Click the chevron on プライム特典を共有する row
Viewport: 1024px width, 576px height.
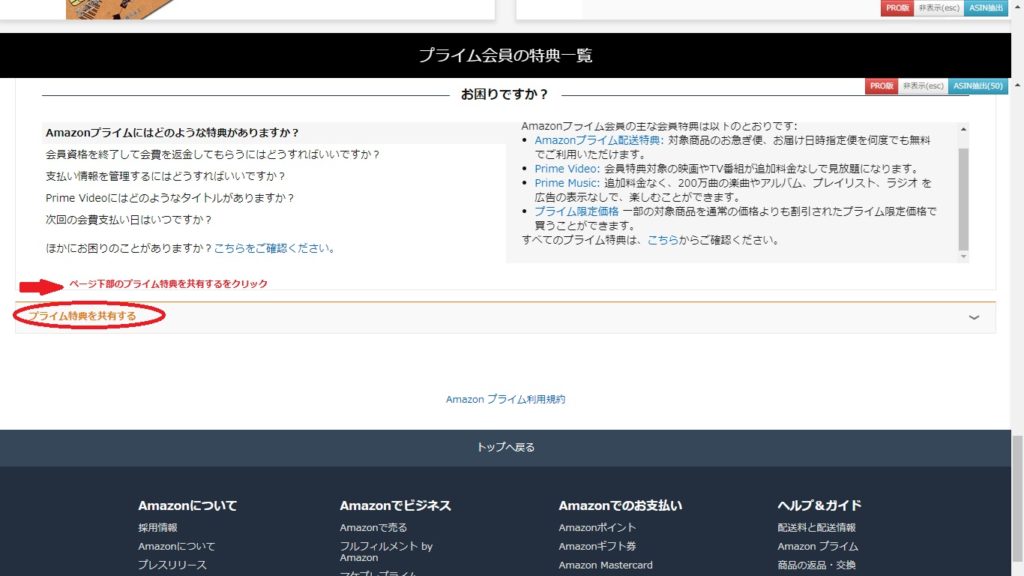[x=974, y=317]
